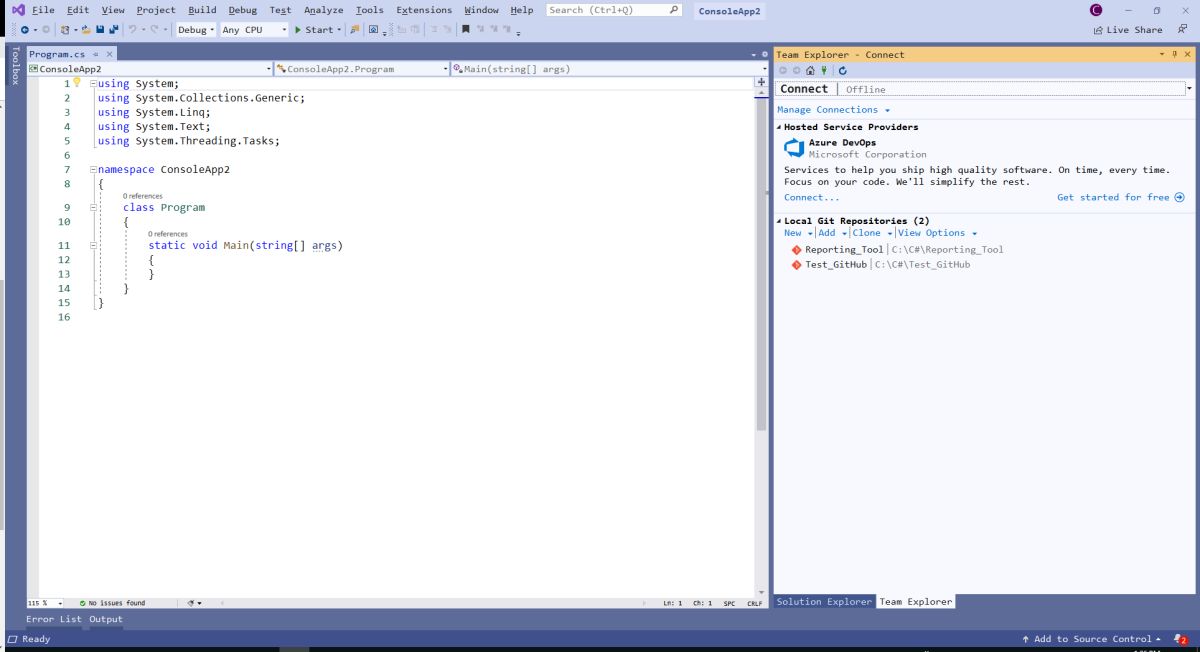Click the feedback icon beside Live Share
1200x652 pixels.
(1182, 30)
